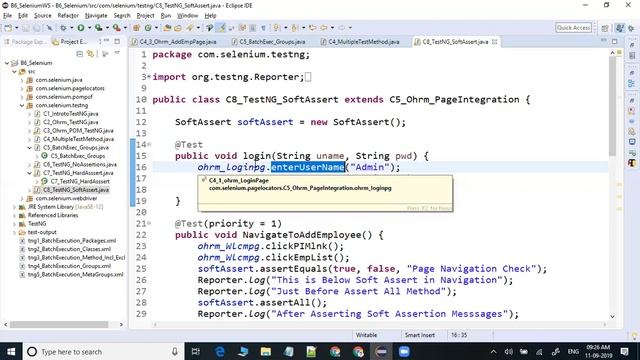Image resolution: width=640 pixels, height=360 pixels.
Task: Click the Smart Insert status bar entry
Action: click(420, 335)
